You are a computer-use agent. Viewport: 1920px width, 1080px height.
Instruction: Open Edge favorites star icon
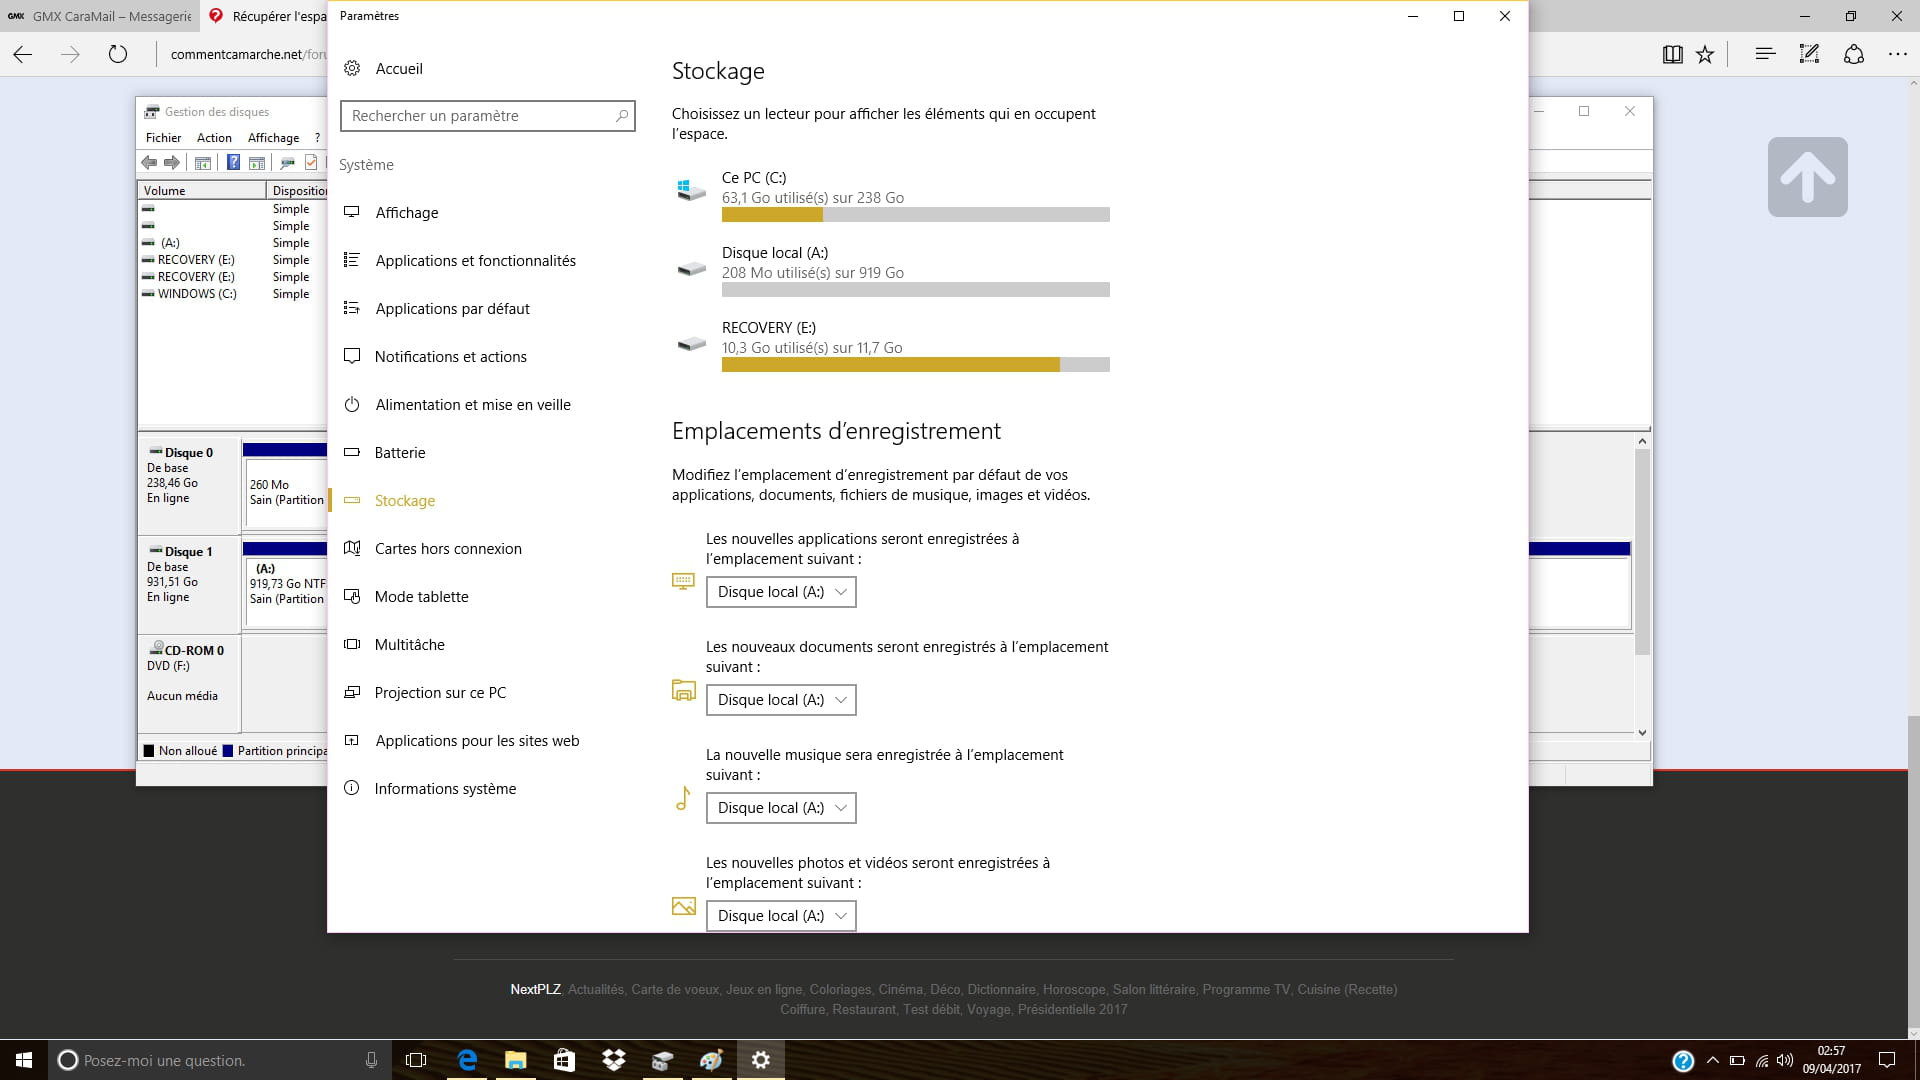[x=1705, y=55]
